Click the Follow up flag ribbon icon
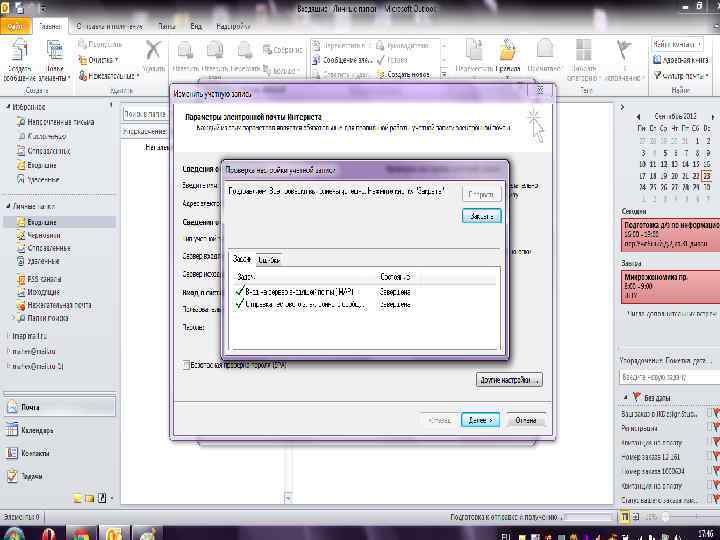720x540 pixels. coord(623,51)
